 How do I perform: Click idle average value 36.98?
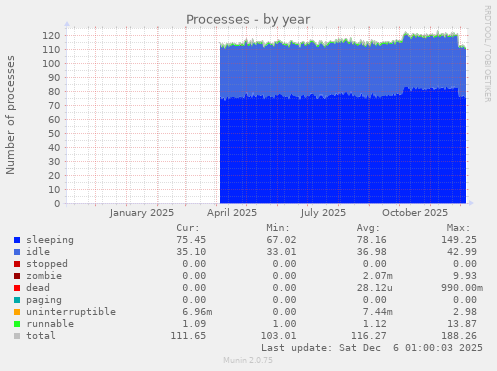[371, 252]
